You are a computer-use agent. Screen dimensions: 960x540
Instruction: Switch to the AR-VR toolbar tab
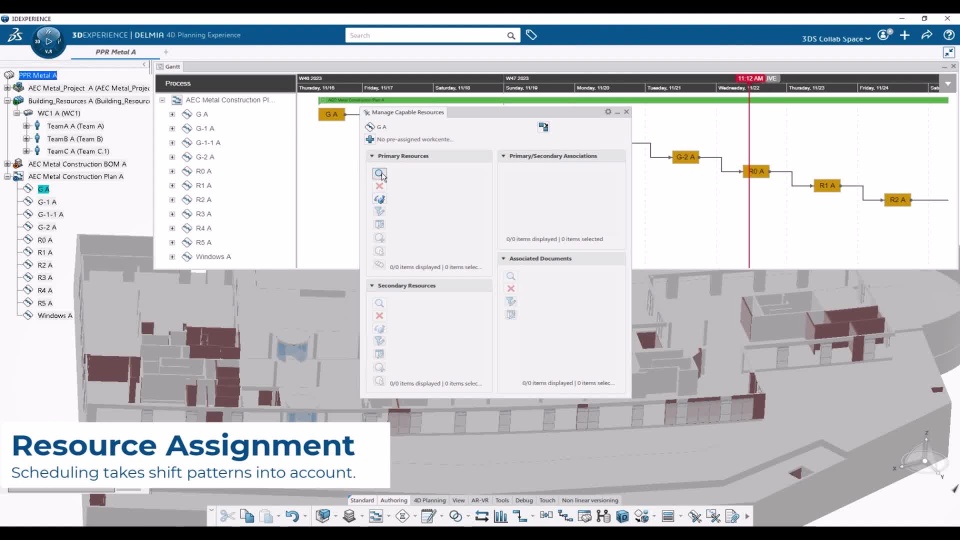tap(479, 500)
